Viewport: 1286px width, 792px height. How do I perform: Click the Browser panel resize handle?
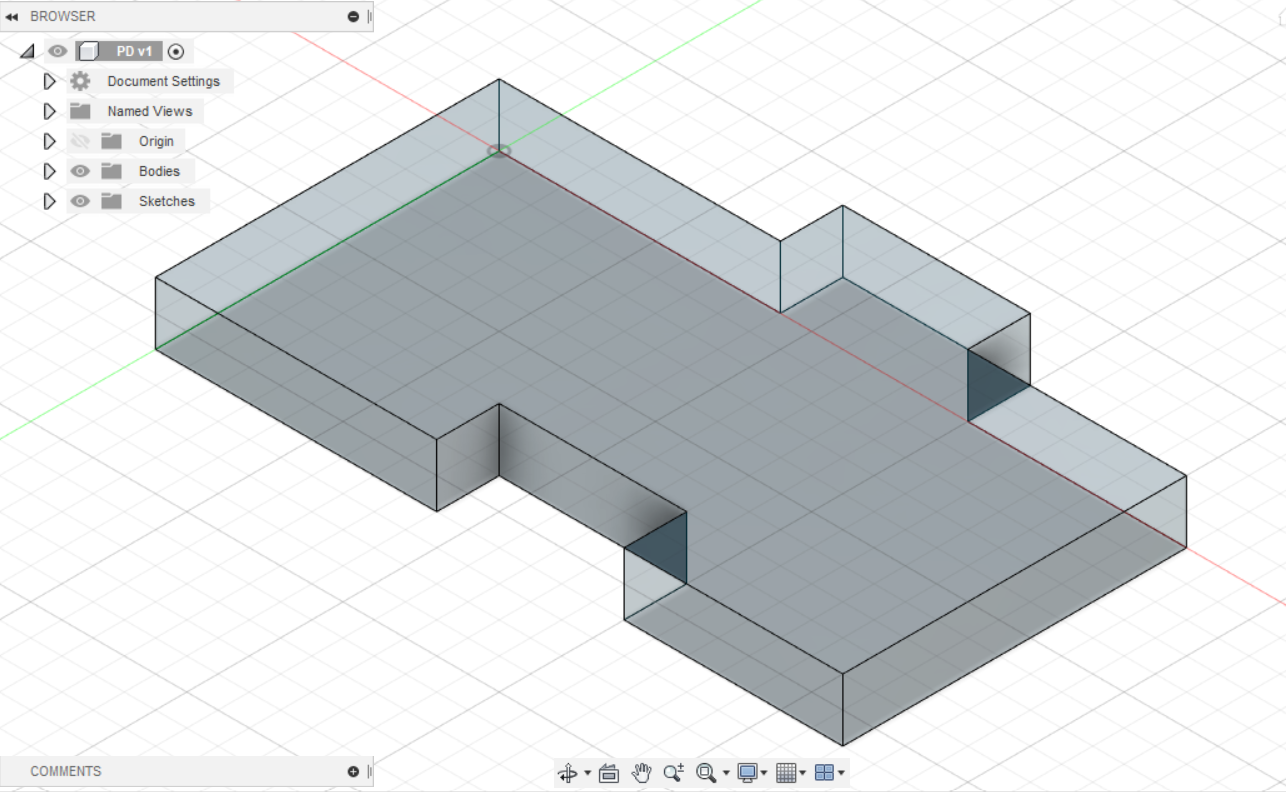pyautogui.click(x=369, y=17)
